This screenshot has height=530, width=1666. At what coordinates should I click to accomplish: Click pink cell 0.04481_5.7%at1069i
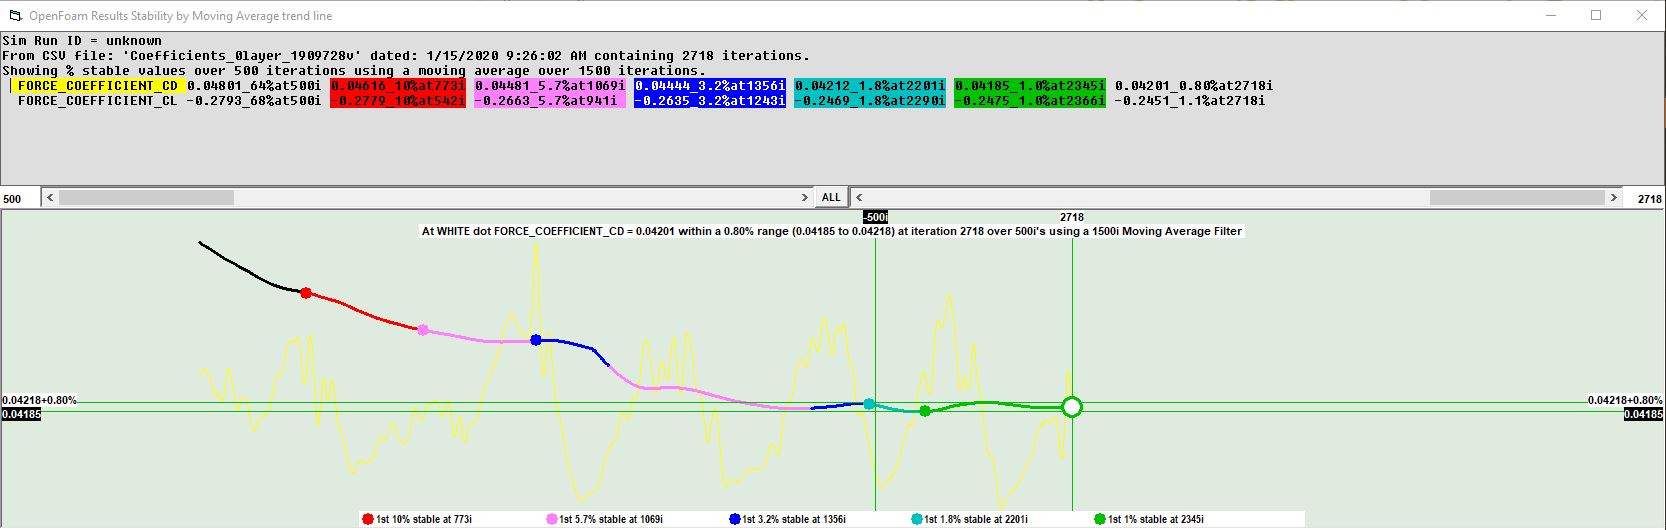click(x=550, y=86)
